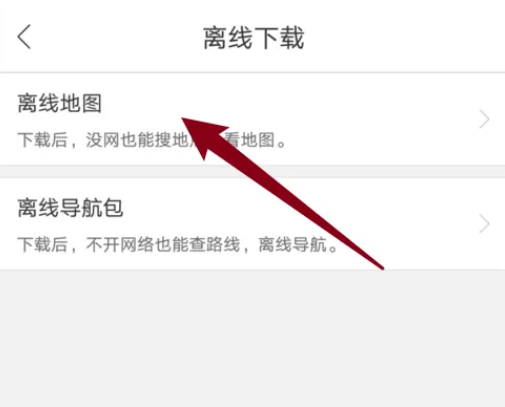The width and height of the screenshot is (505, 407).
Task: Click 下载后 at start of 离线地图 description
Action: tap(43, 140)
